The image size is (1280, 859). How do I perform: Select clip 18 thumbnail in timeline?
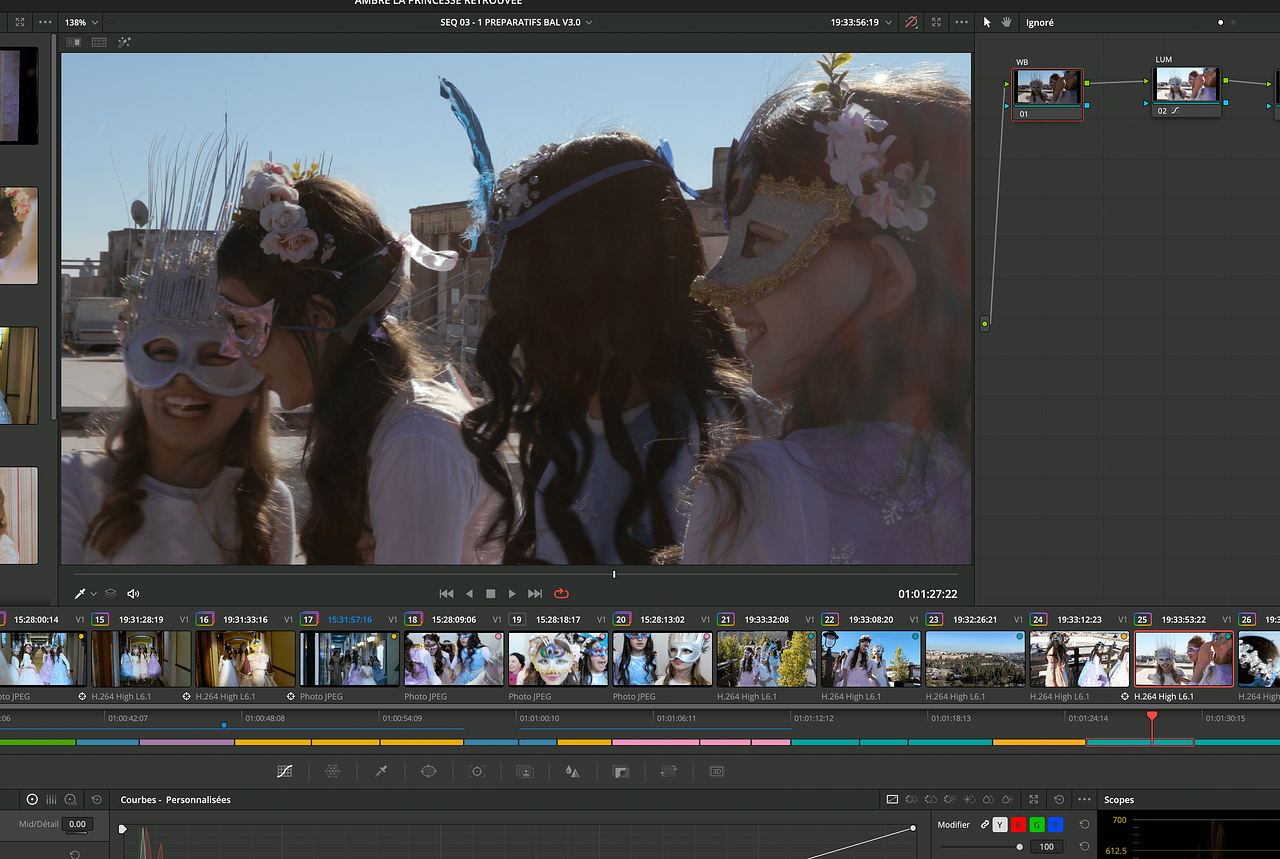point(453,658)
